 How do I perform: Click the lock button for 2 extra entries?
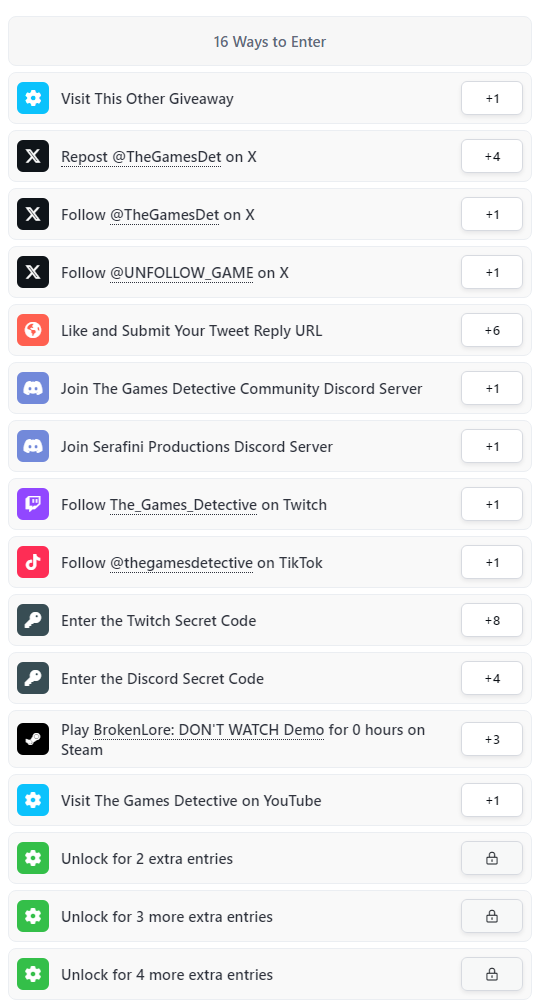click(492, 858)
